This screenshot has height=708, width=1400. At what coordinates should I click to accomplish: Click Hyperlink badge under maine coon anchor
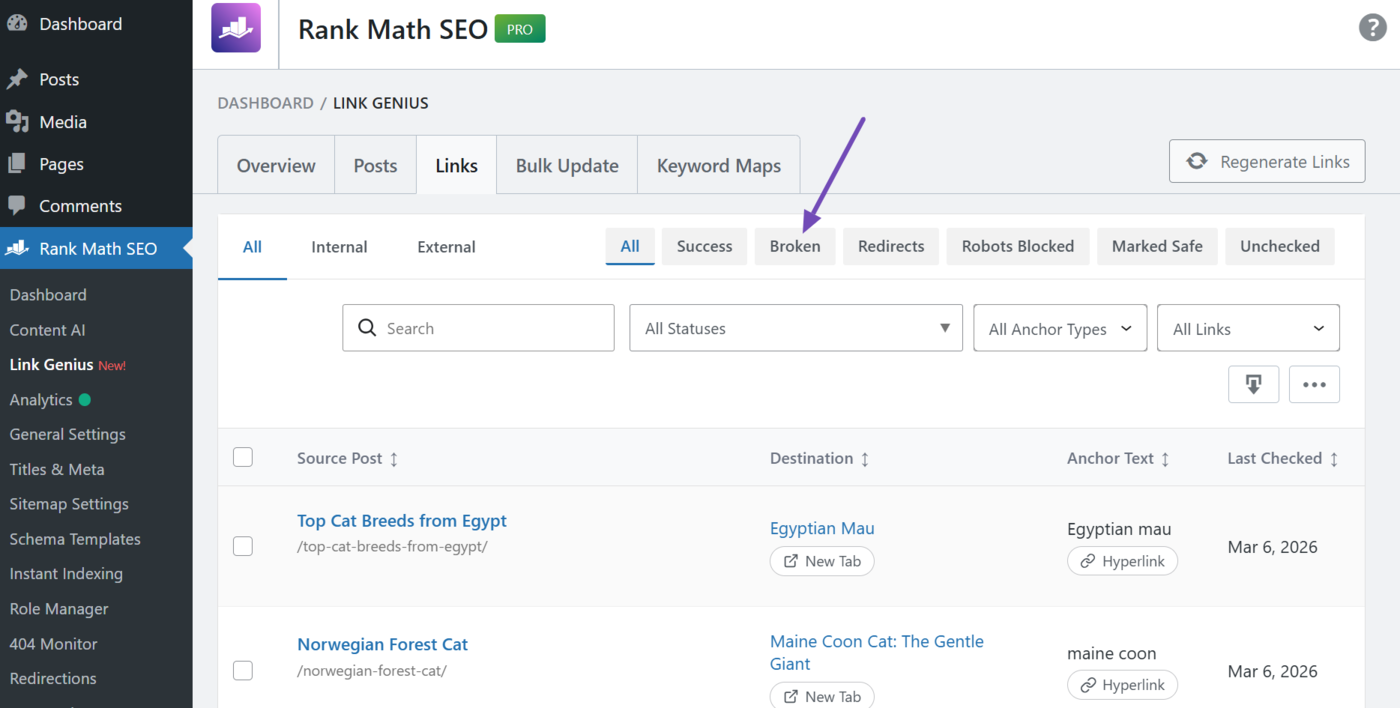point(1122,685)
